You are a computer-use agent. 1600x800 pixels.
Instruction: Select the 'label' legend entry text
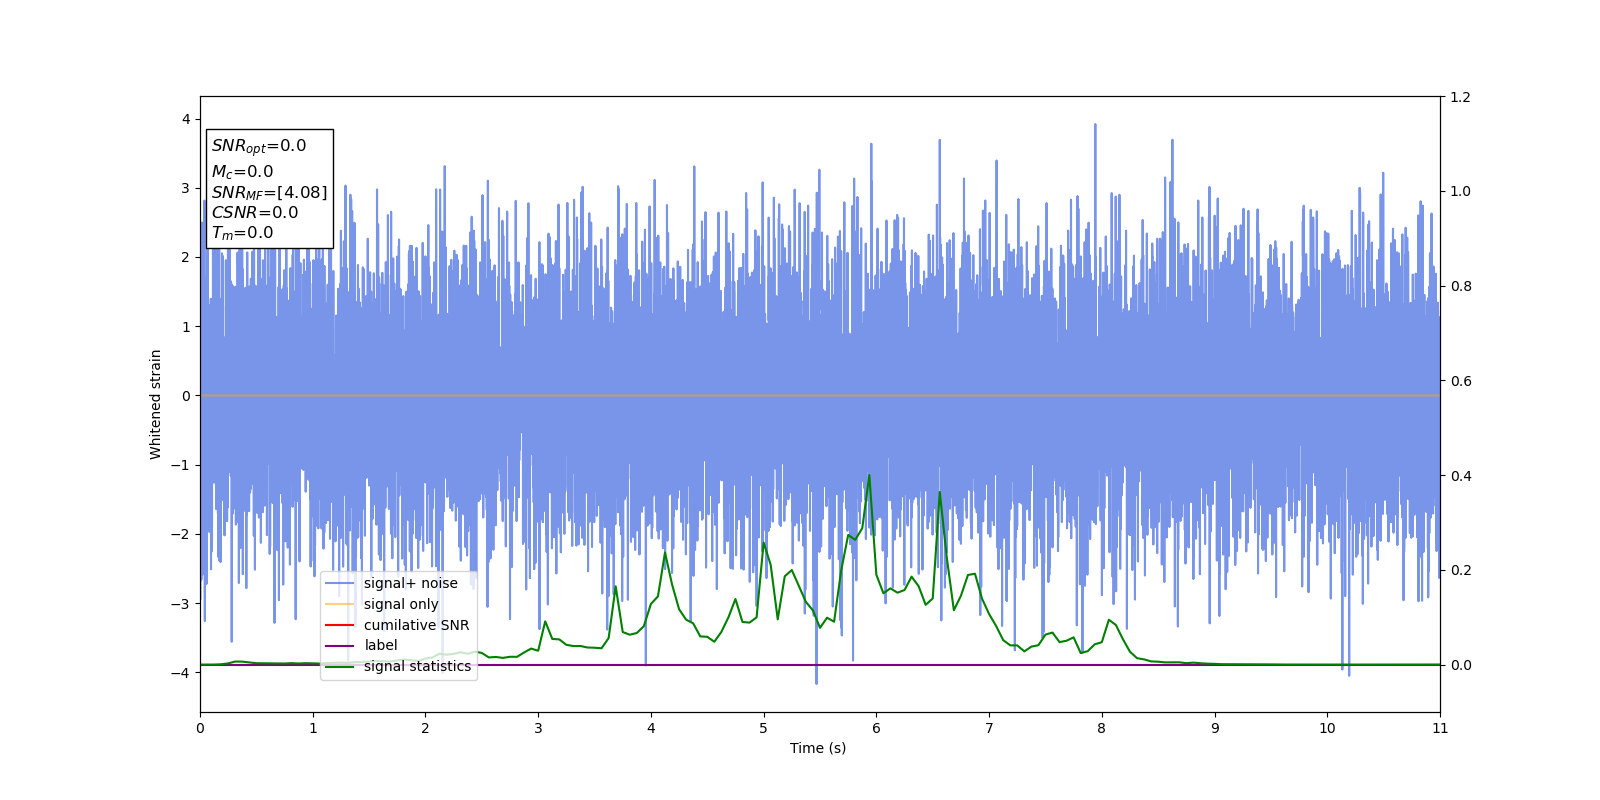381,646
